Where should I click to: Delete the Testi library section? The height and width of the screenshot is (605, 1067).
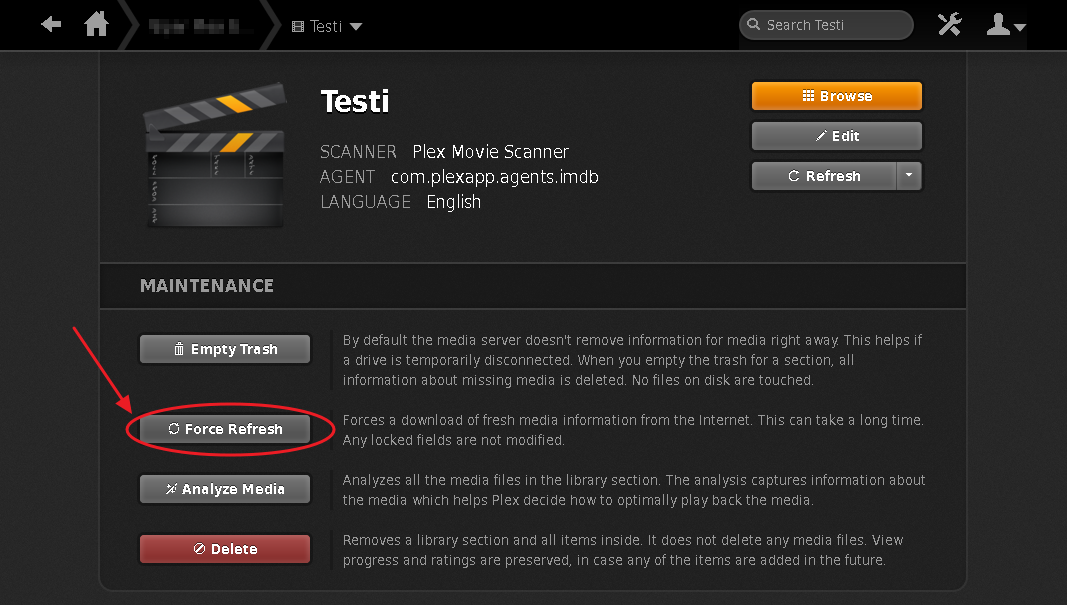click(224, 549)
